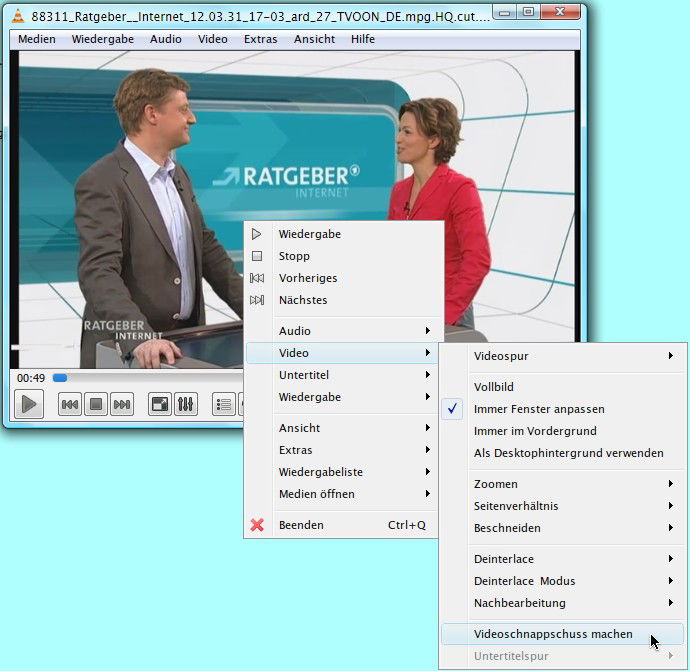Open Audio menu in menu bar

[165, 39]
